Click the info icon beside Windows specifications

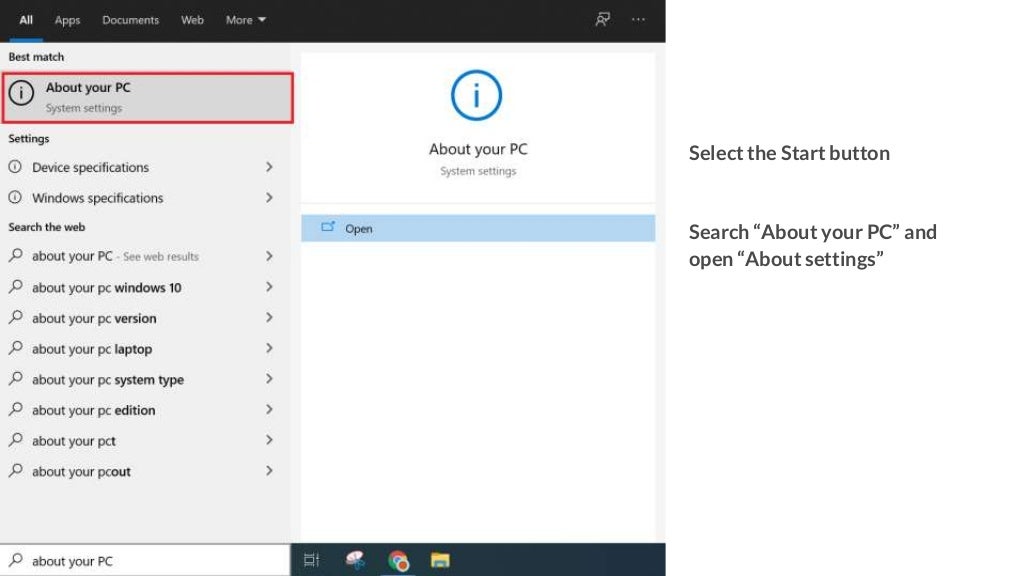click(15, 197)
